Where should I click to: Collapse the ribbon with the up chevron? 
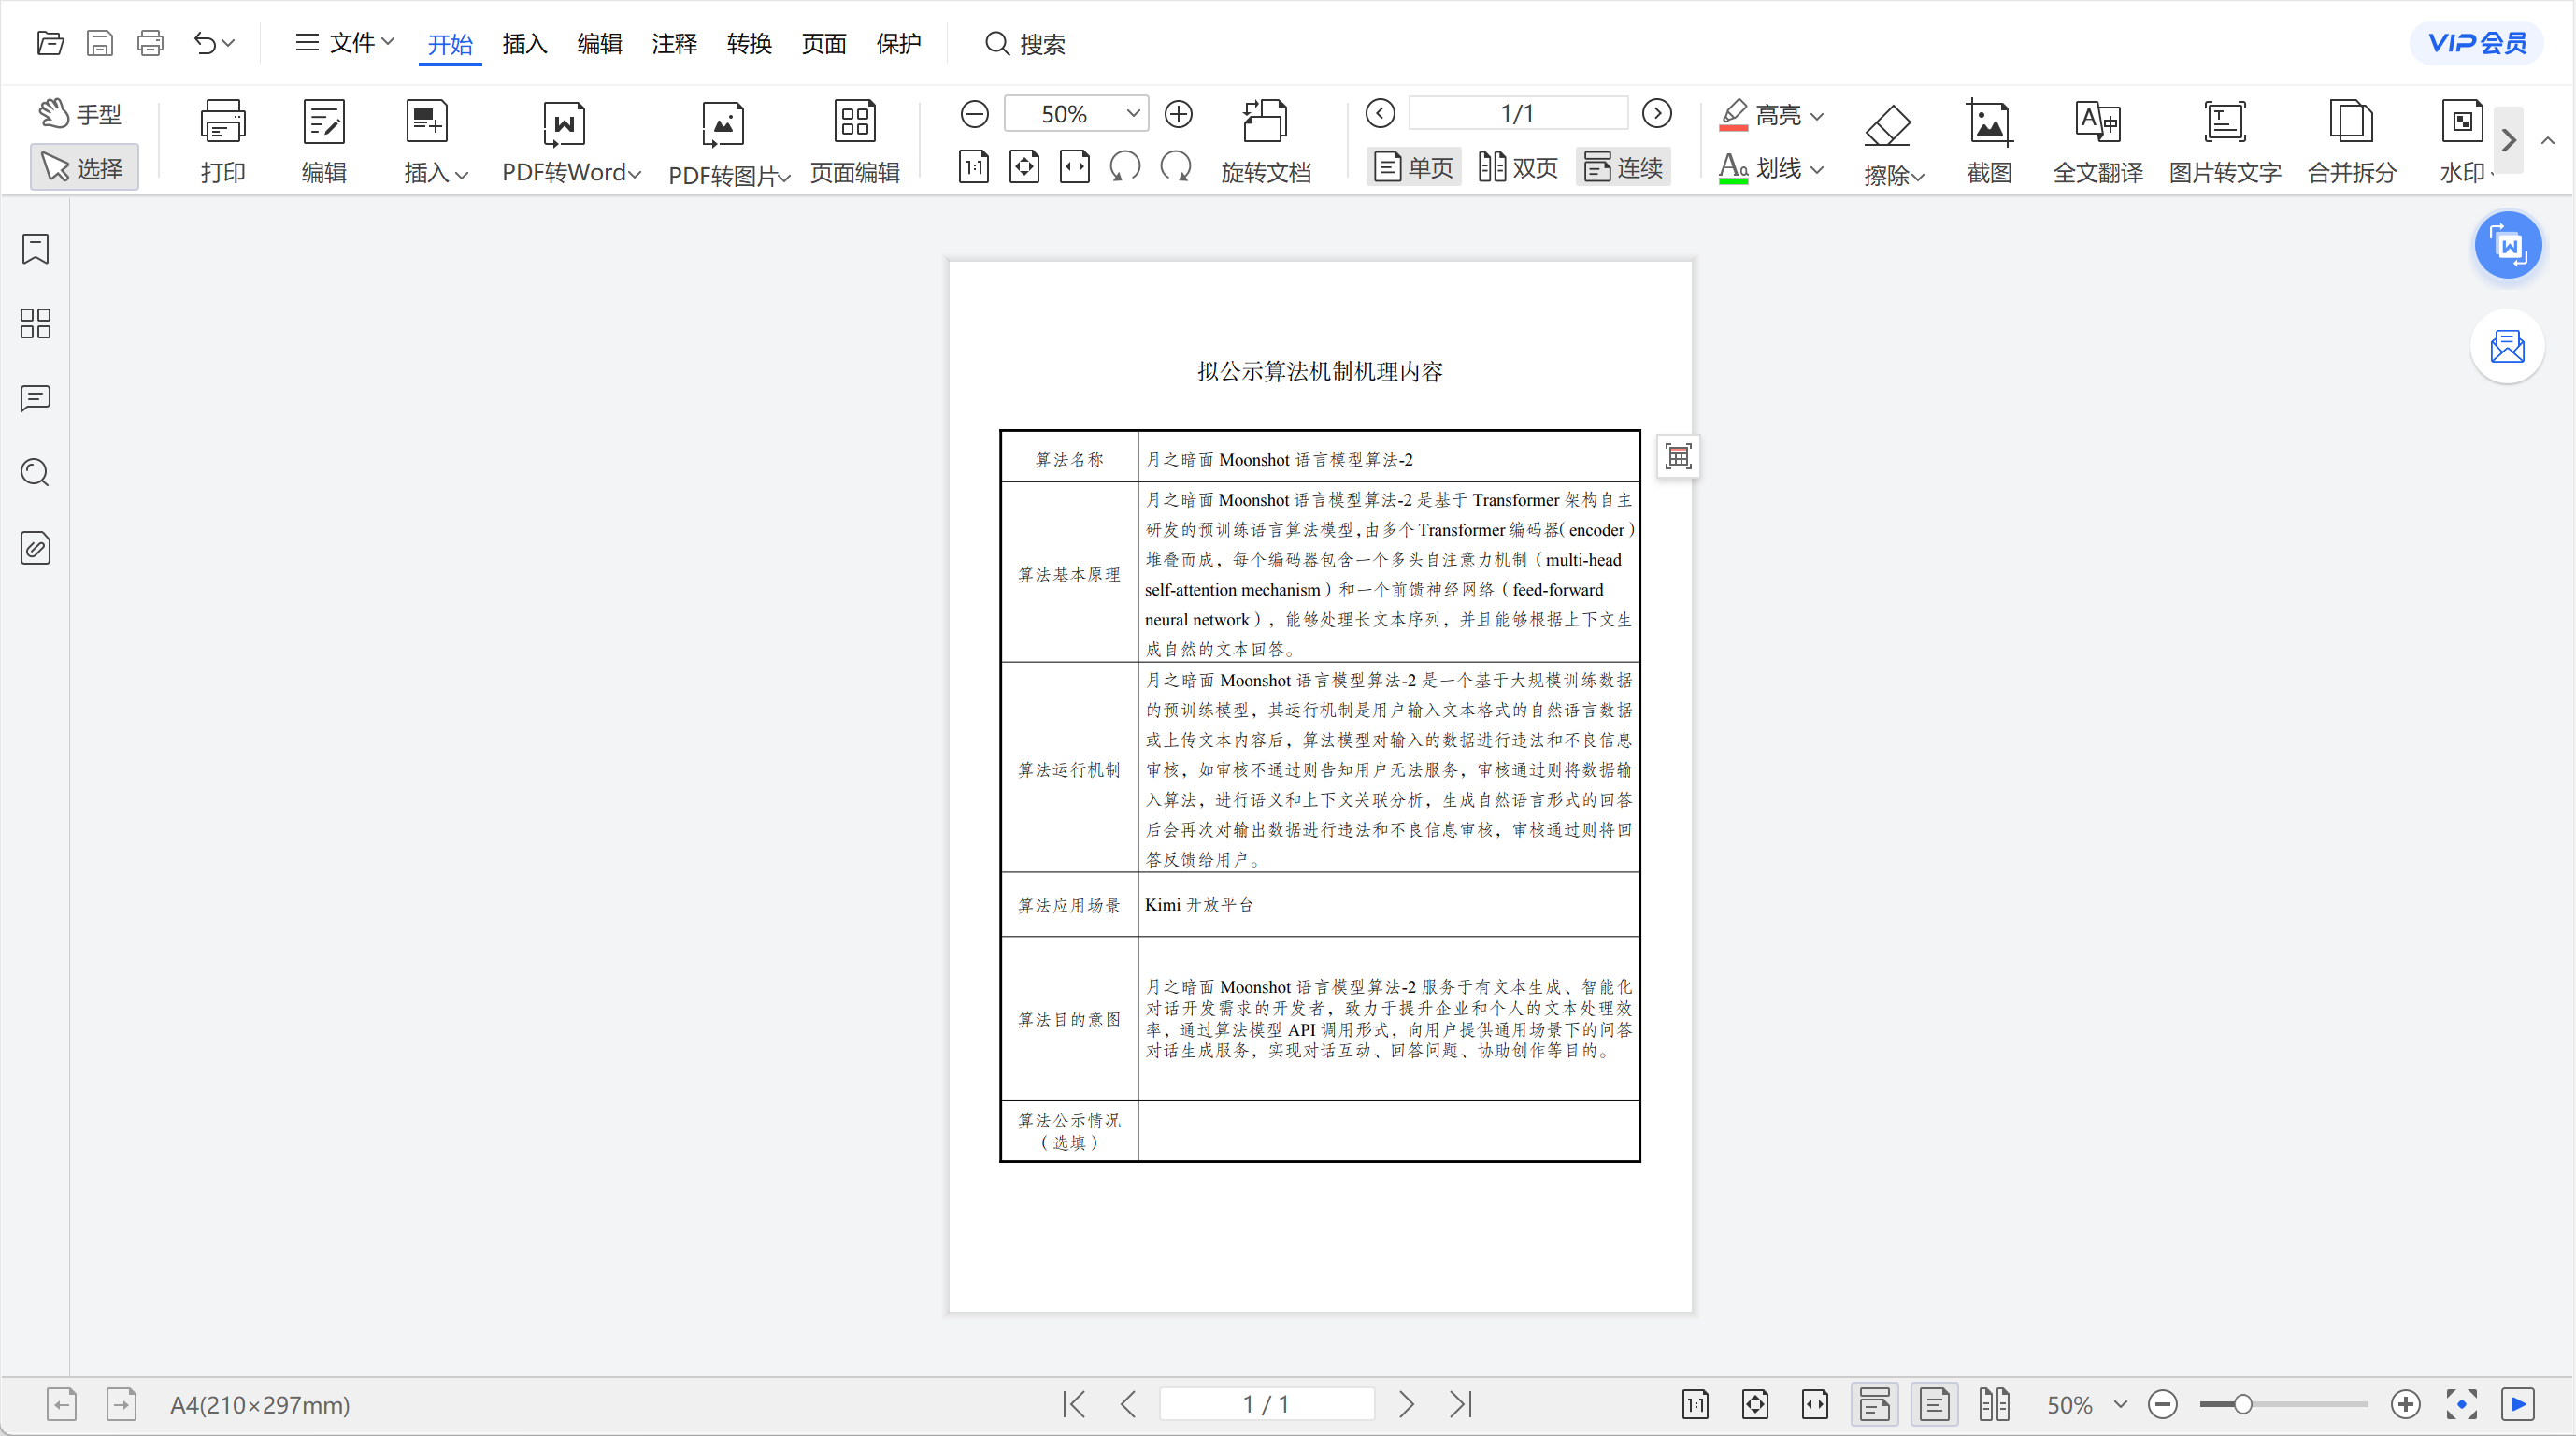click(2548, 141)
